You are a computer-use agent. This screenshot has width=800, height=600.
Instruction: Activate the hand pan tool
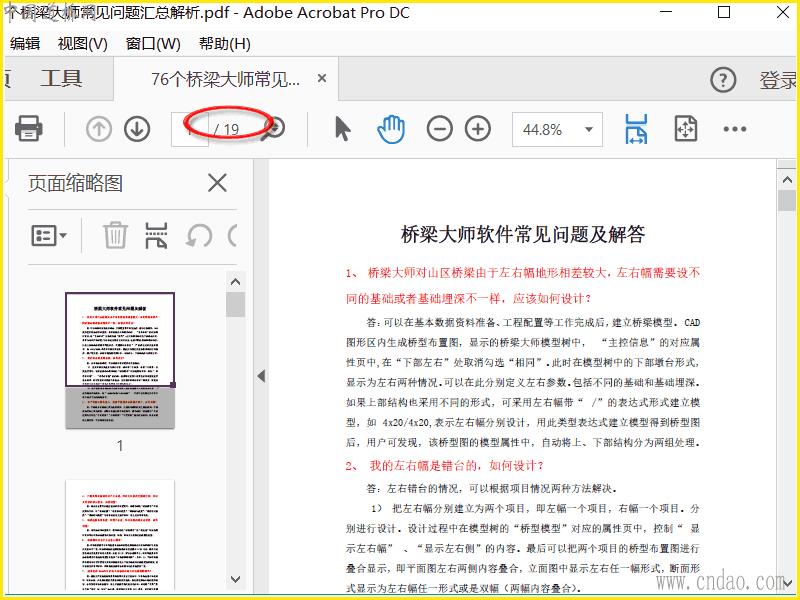(391, 129)
